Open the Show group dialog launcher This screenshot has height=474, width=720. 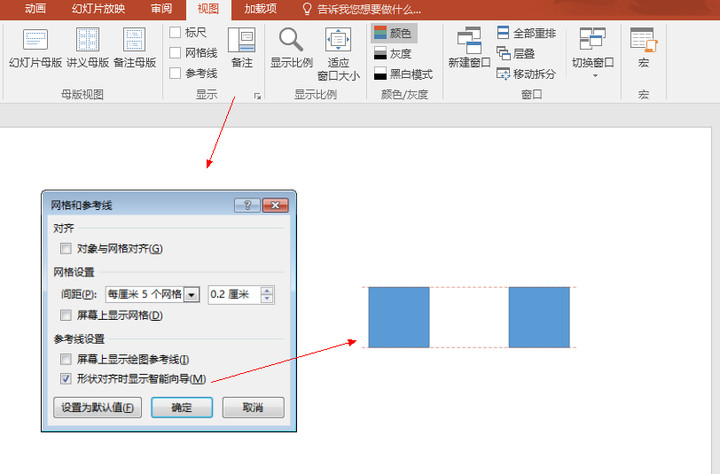pyautogui.click(x=257, y=96)
